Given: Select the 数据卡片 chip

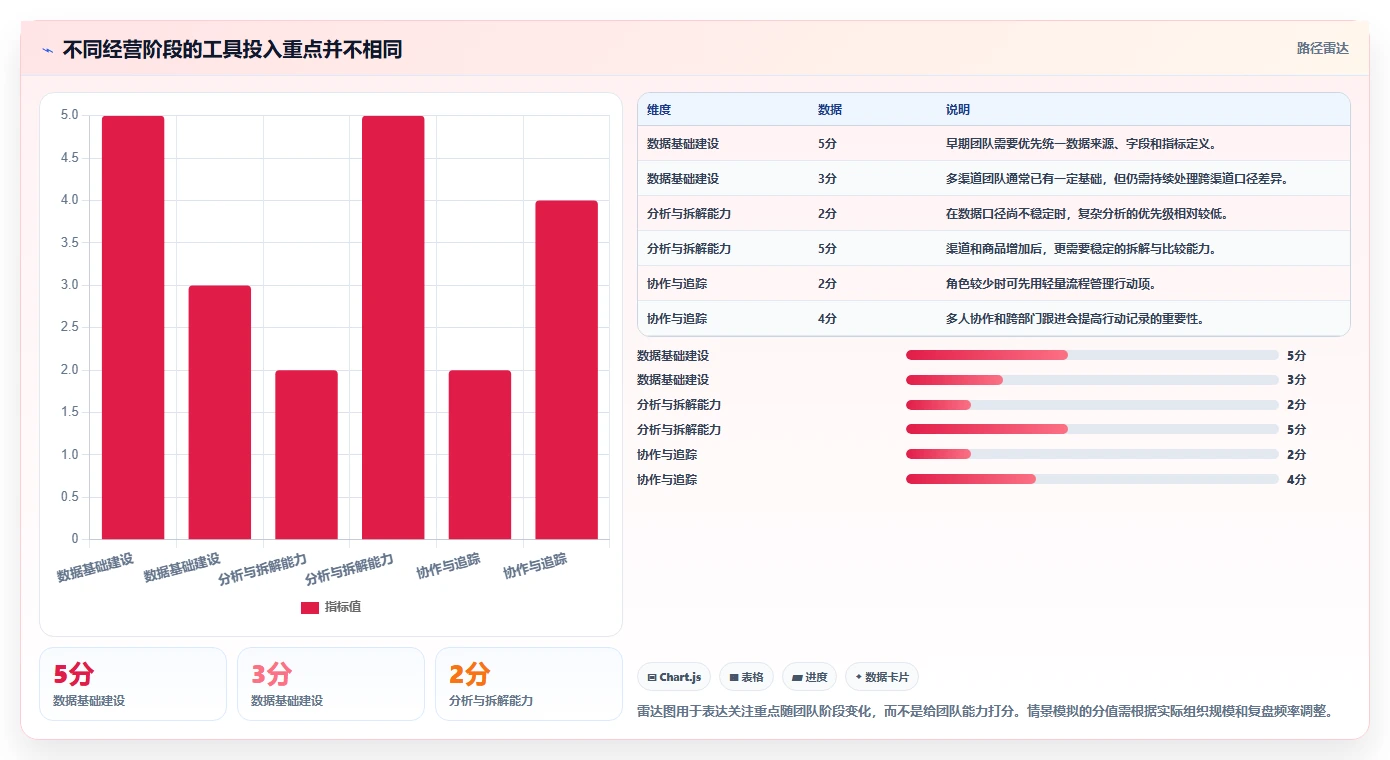Looking at the screenshot, I should [882, 677].
